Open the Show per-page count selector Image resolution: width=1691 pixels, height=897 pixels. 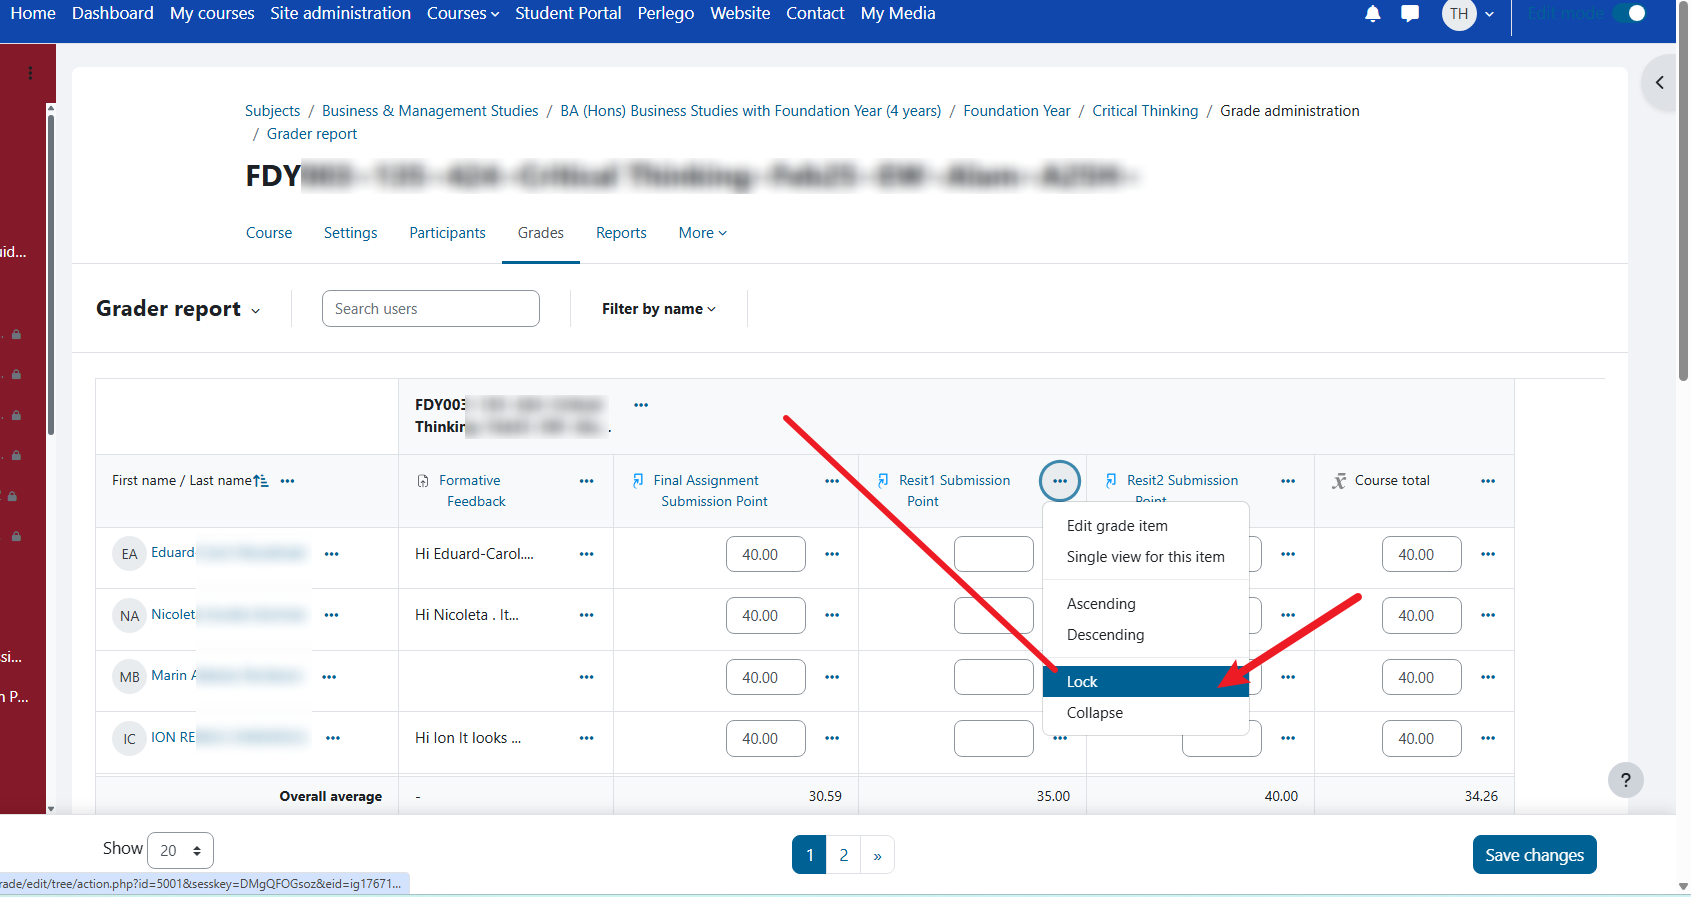pyautogui.click(x=180, y=850)
